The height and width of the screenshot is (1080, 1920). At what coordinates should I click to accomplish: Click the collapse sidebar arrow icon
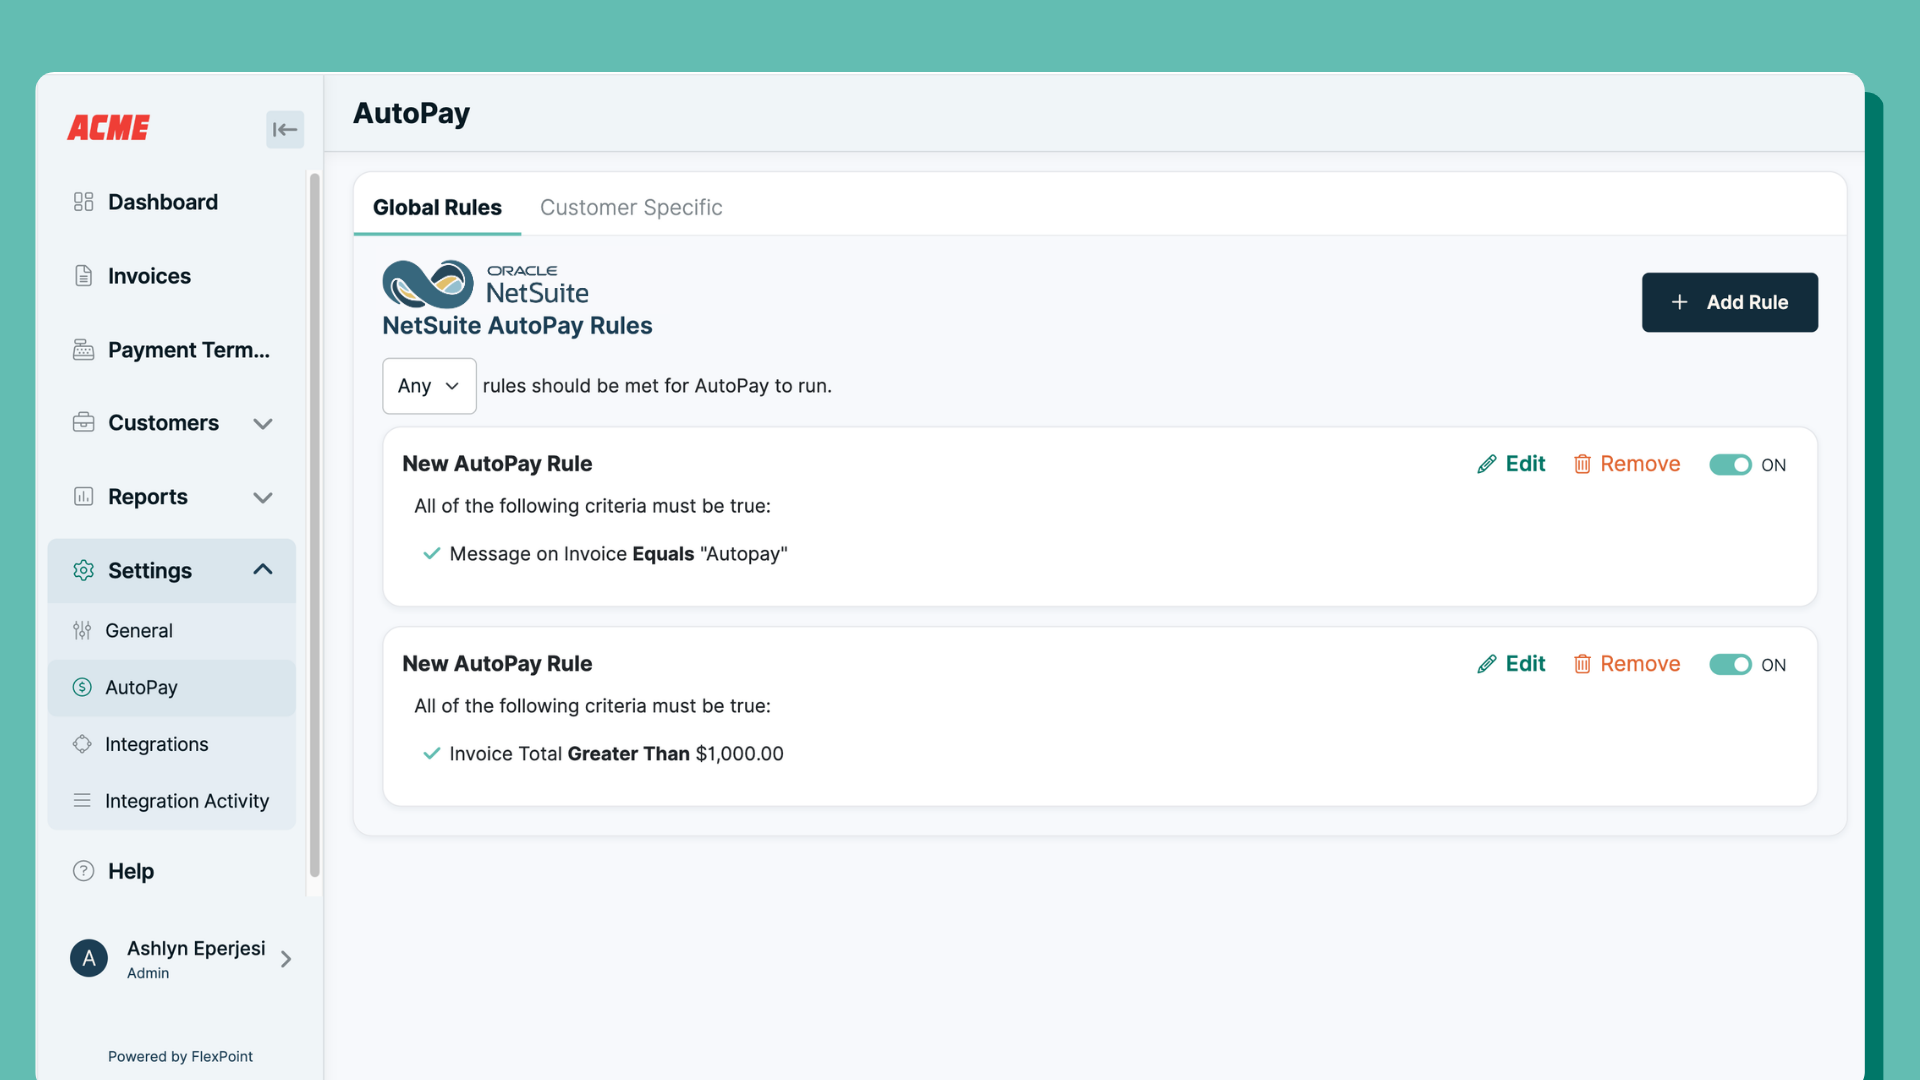pyautogui.click(x=285, y=129)
